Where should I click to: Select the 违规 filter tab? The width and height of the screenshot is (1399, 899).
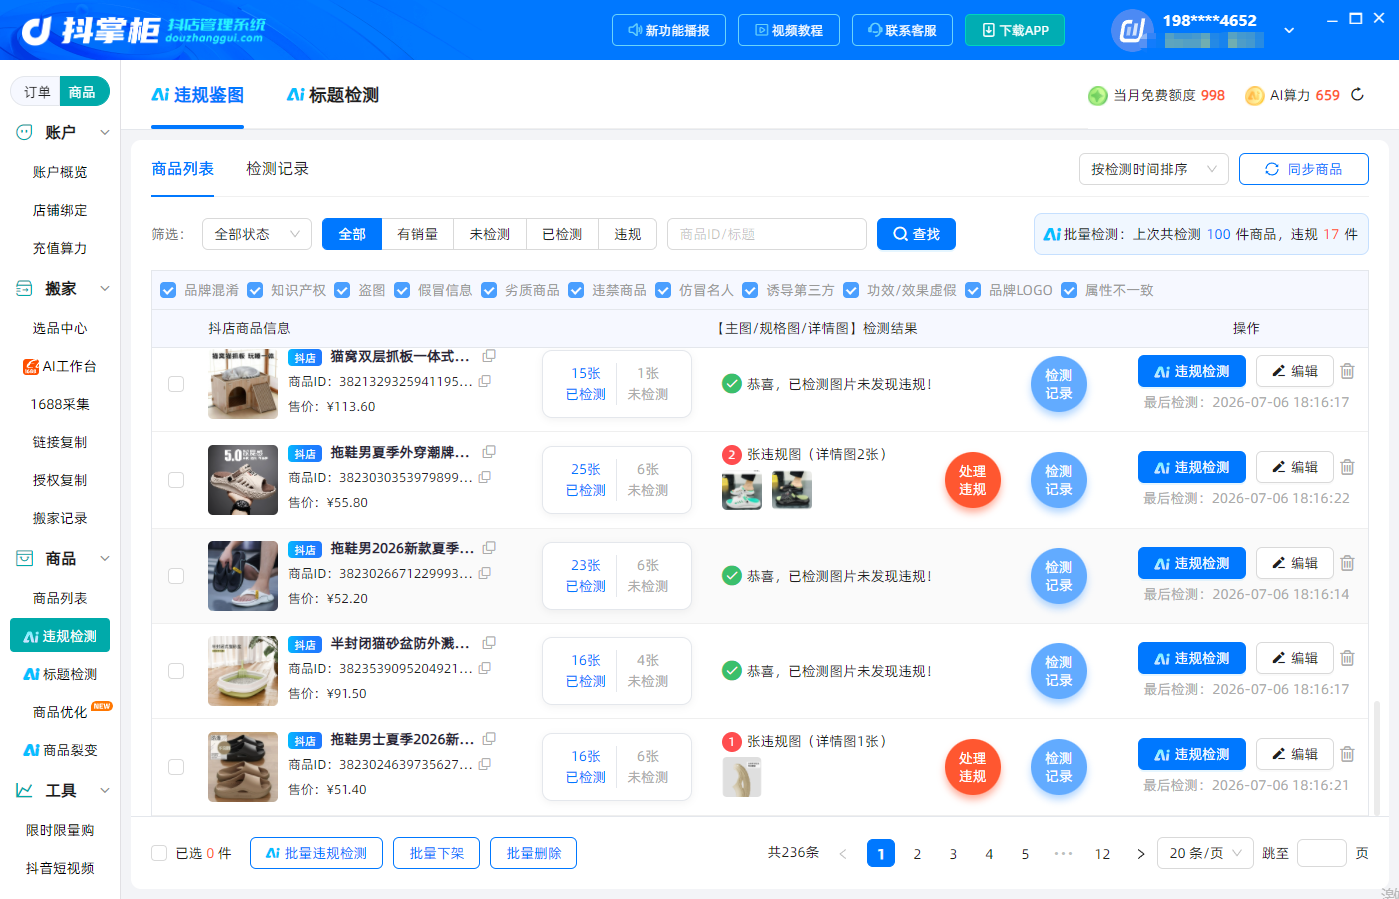(627, 234)
